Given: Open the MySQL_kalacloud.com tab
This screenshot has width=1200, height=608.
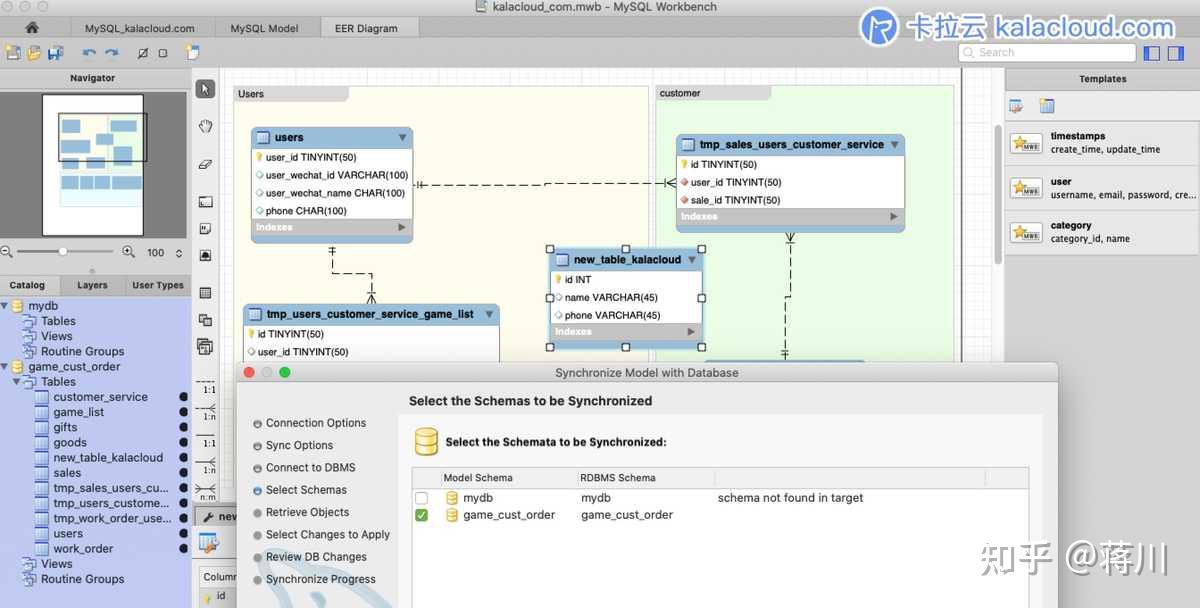Looking at the screenshot, I should [139, 28].
